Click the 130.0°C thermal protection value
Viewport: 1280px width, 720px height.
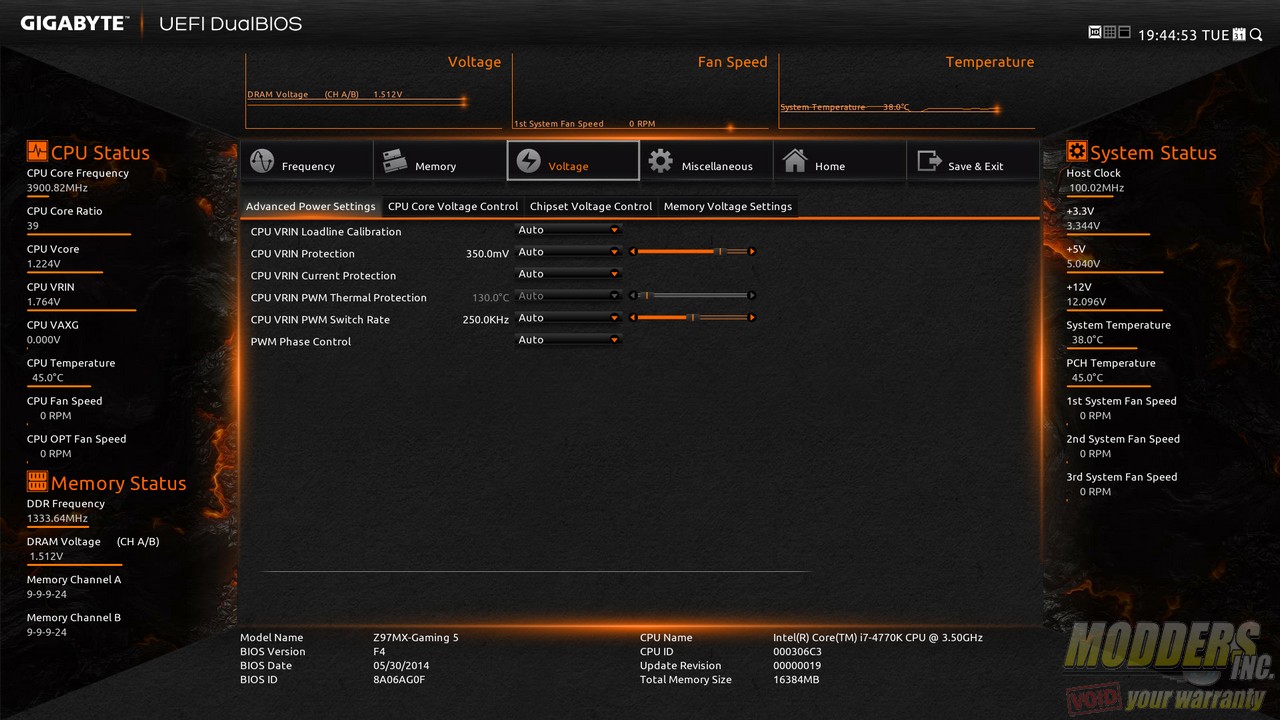point(491,298)
